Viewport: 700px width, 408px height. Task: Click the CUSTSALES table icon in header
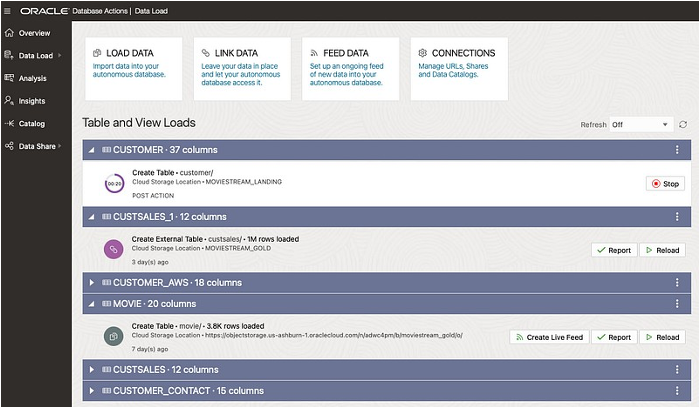pos(106,369)
